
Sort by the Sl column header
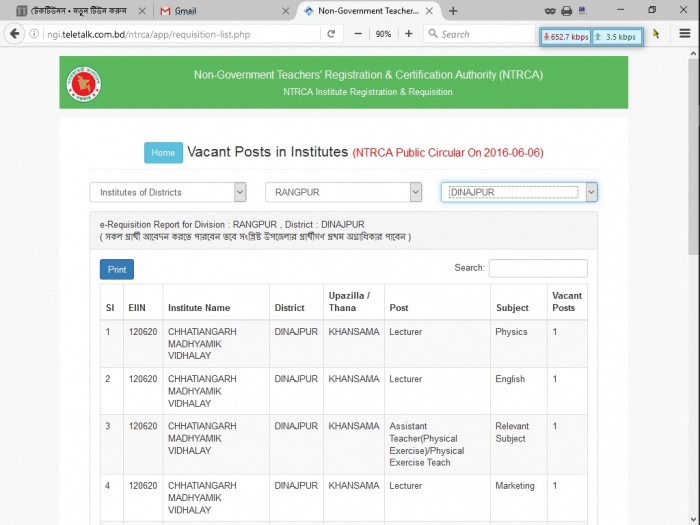112,302
